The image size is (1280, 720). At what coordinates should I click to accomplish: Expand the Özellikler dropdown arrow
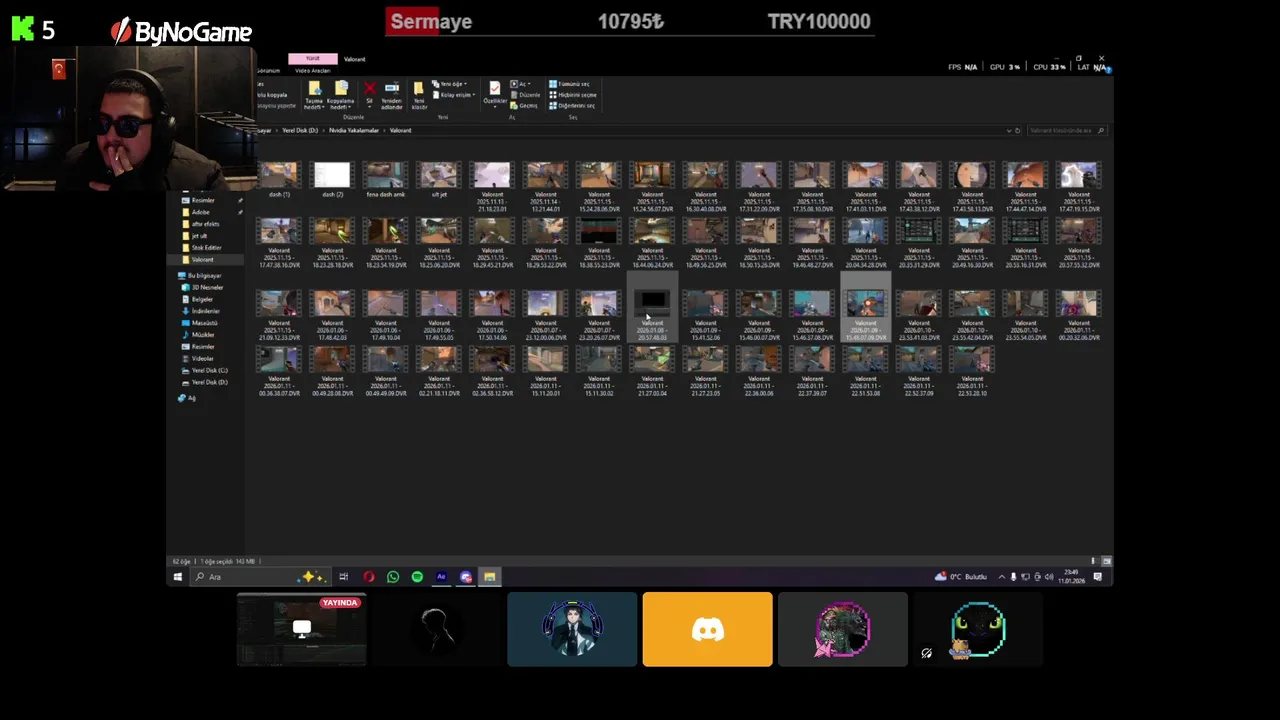pyautogui.click(x=495, y=107)
